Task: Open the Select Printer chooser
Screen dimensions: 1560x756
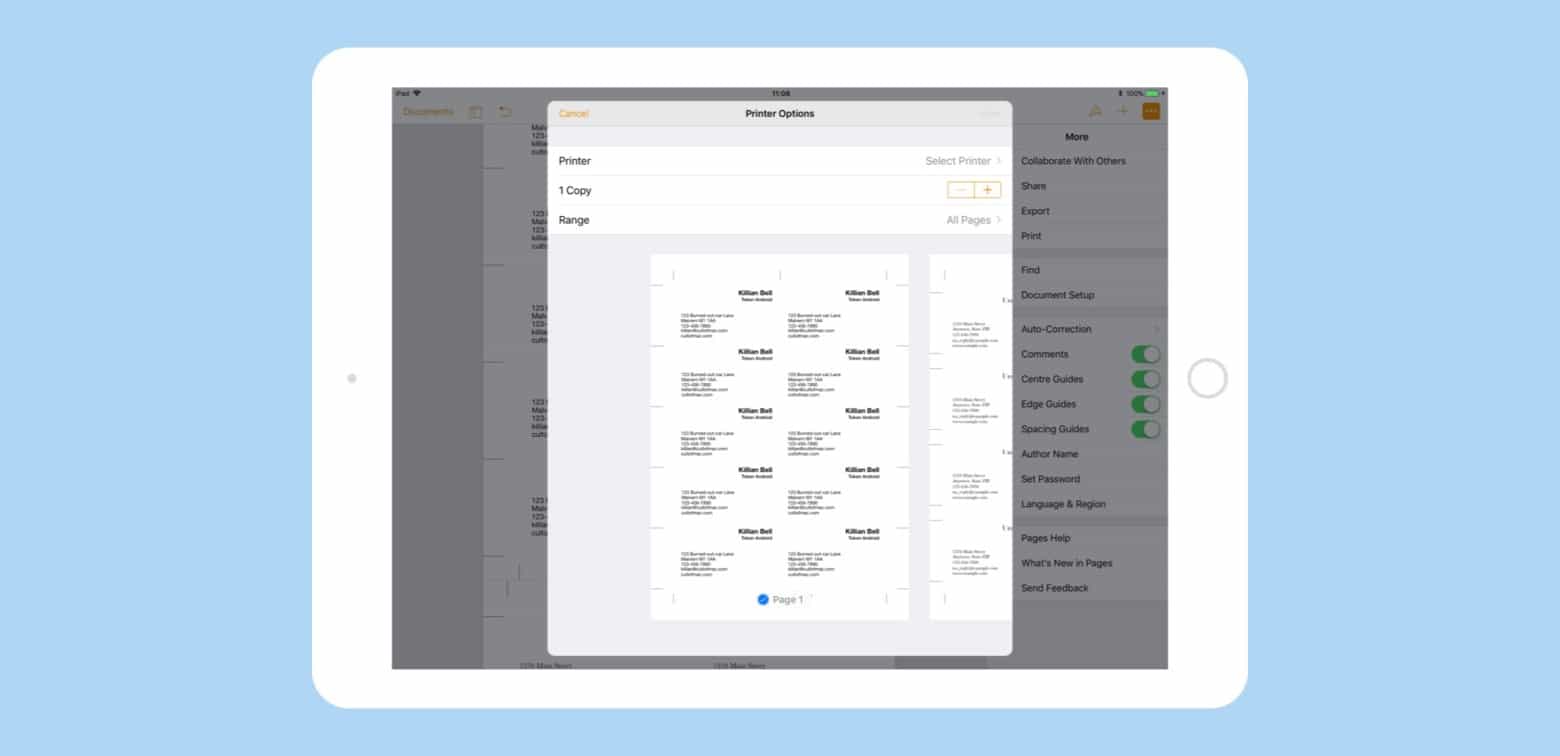Action: click(960, 161)
